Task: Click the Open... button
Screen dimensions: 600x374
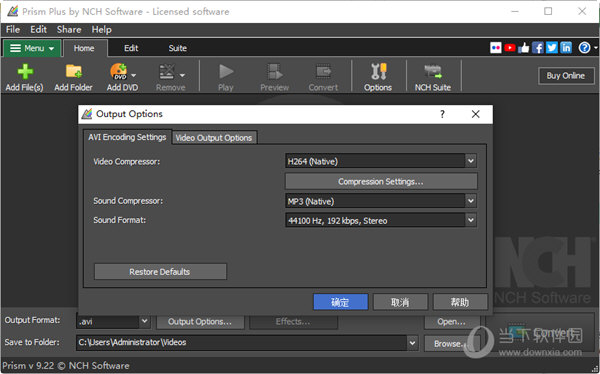Action: (x=452, y=322)
